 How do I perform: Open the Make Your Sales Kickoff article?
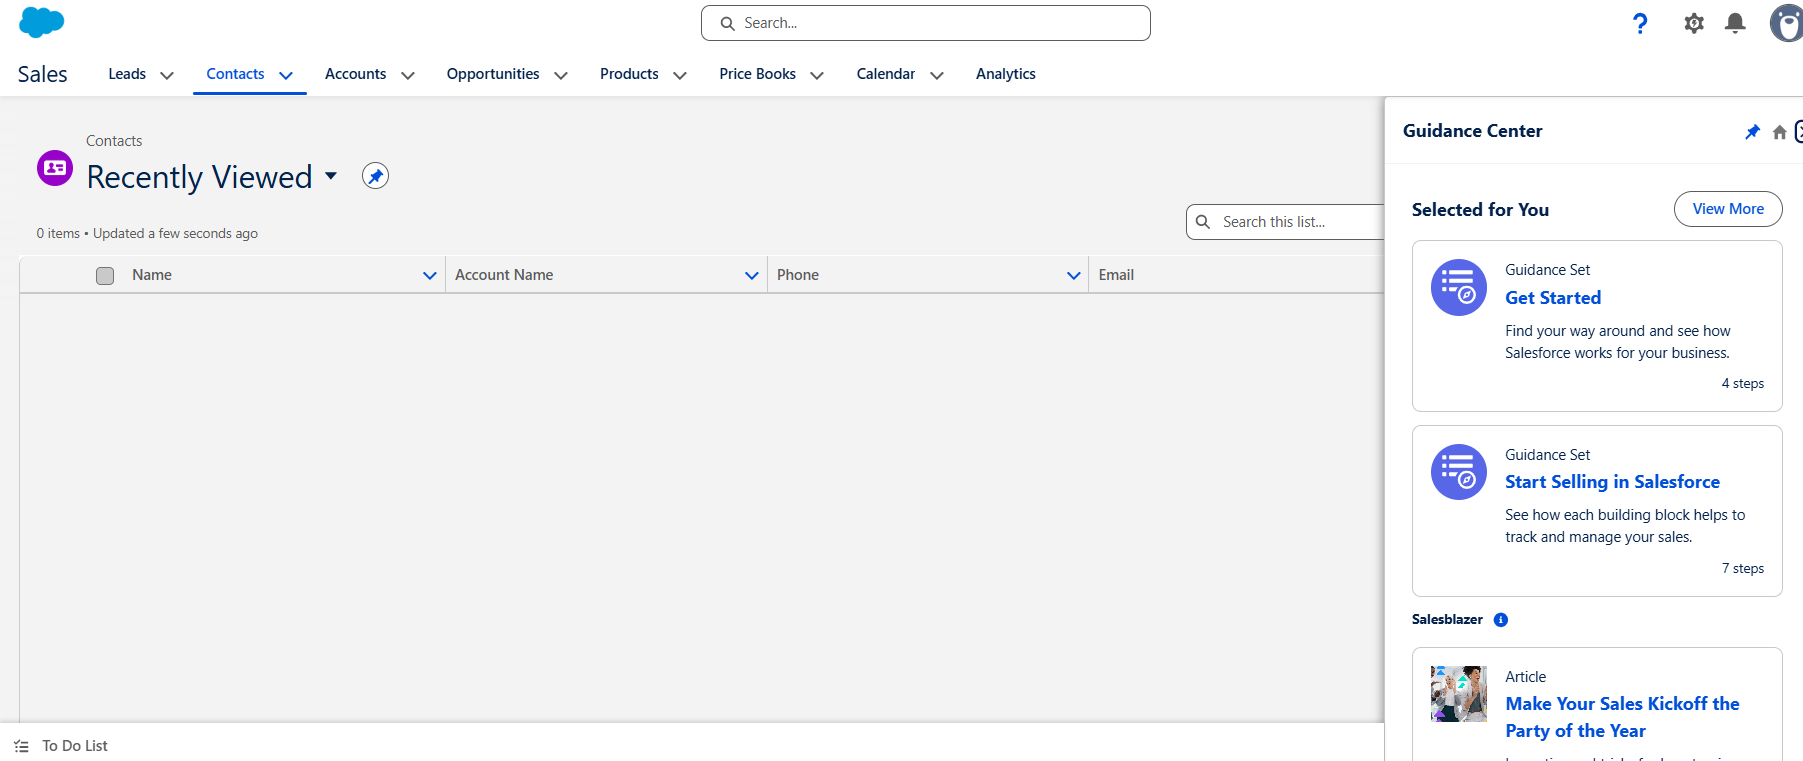[x=1622, y=717]
